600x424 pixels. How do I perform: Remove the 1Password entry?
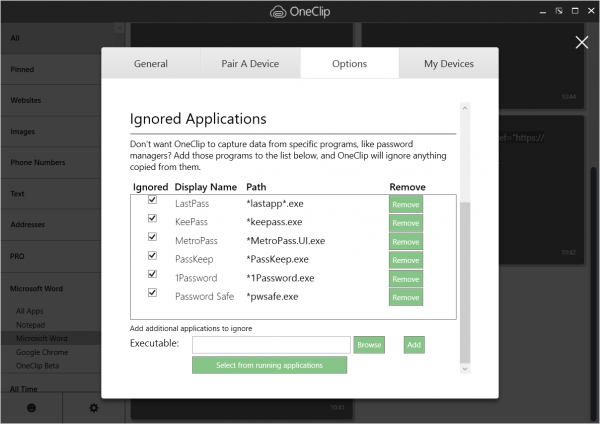click(x=406, y=279)
